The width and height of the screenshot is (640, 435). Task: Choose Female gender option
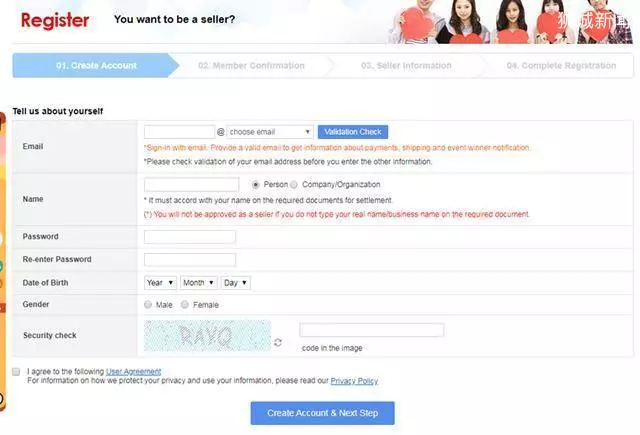click(x=184, y=304)
